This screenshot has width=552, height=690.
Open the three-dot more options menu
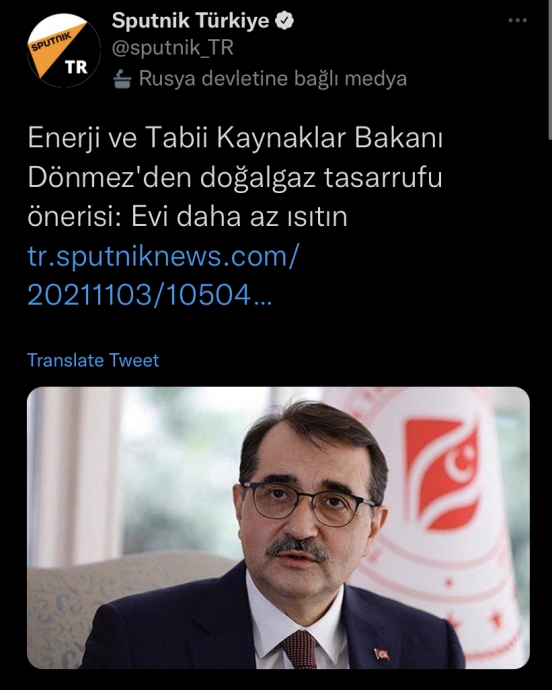(x=517, y=20)
